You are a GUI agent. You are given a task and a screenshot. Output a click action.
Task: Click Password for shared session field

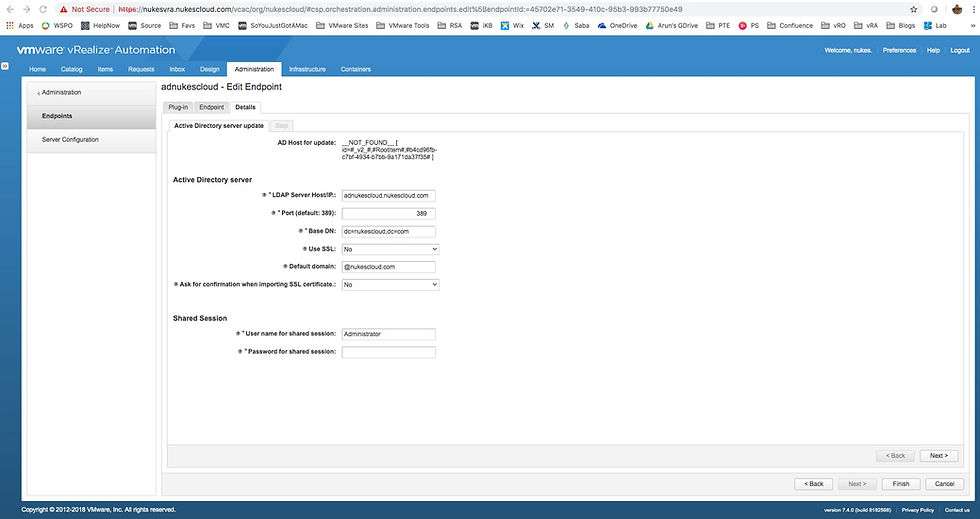click(389, 353)
